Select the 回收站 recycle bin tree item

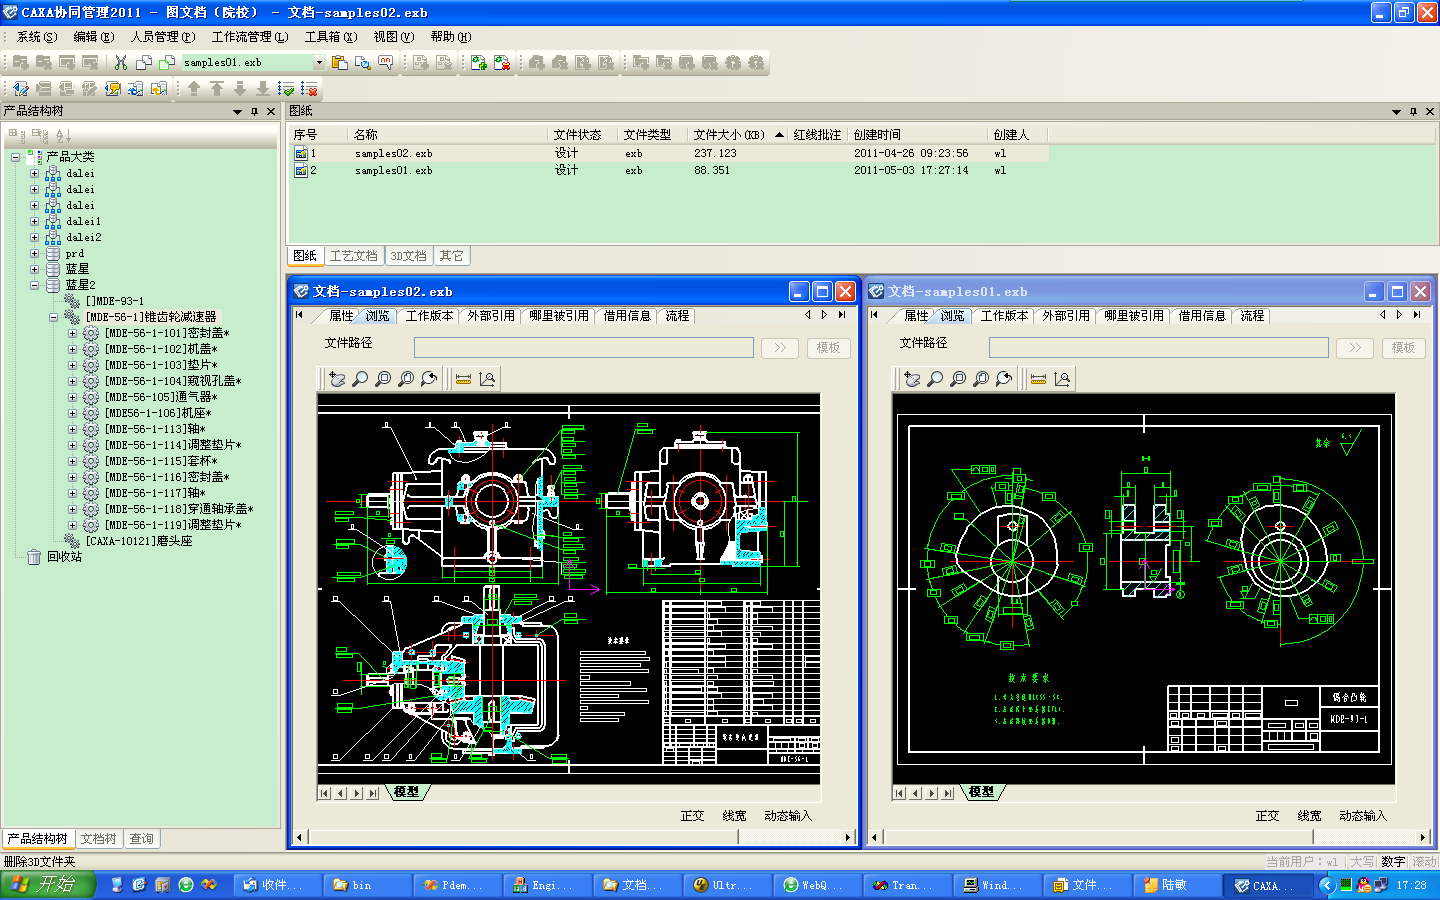(64, 557)
